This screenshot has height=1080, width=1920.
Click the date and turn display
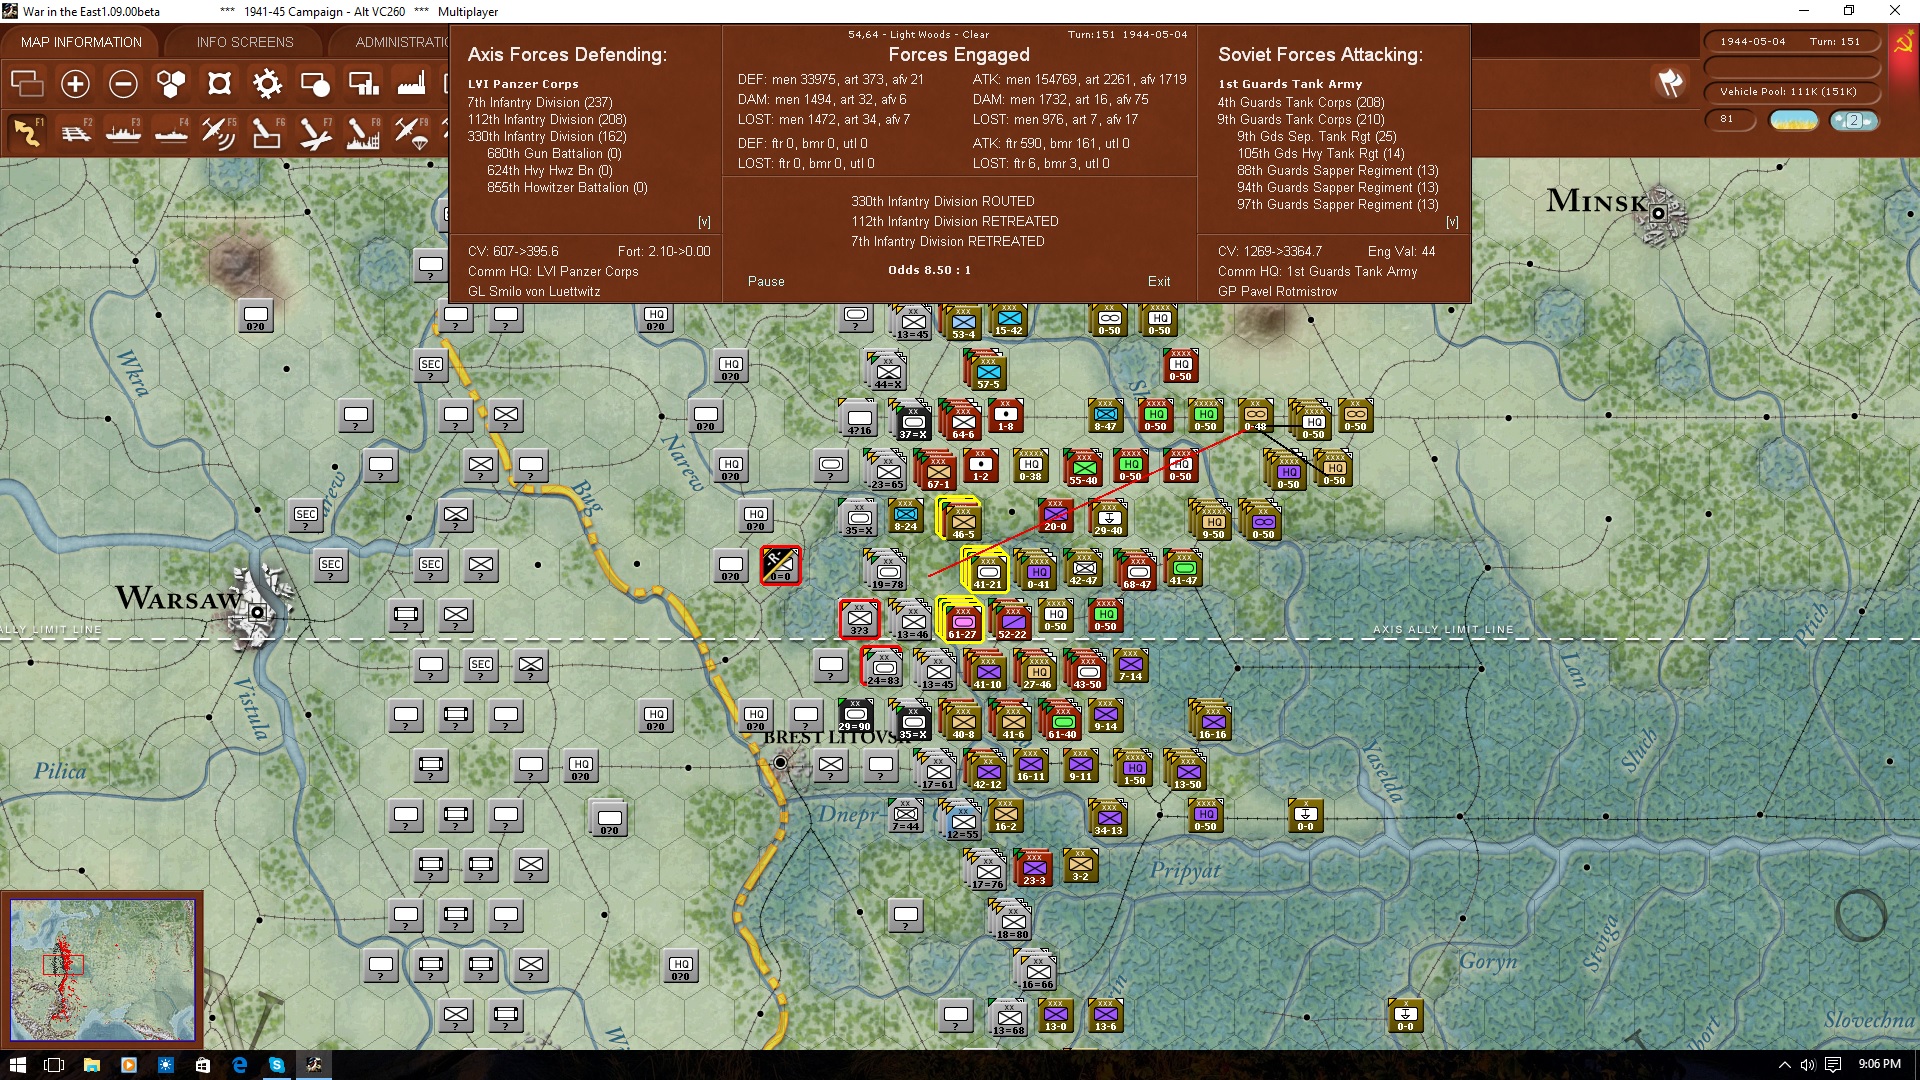click(x=1790, y=41)
